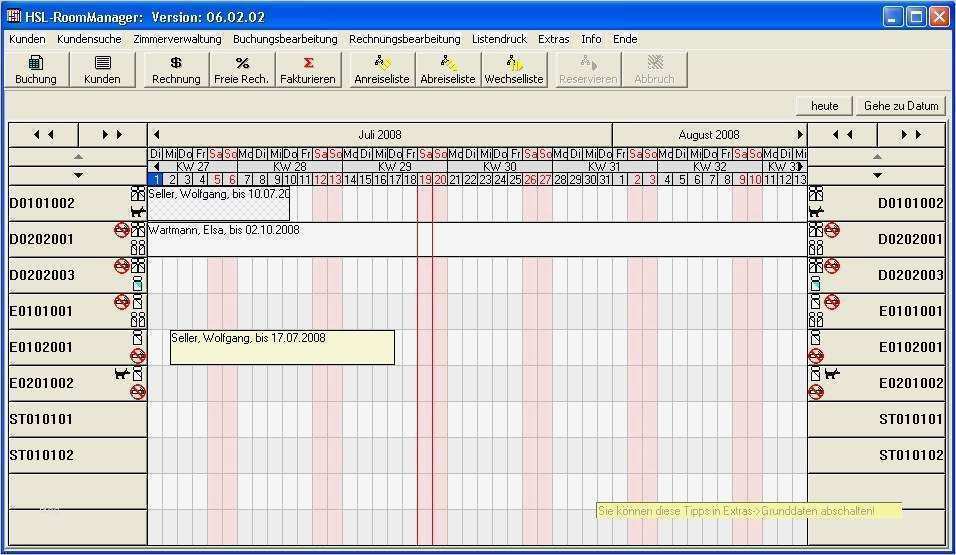Open the Rechnungsbearbeitung menu
The width and height of the screenshot is (956, 555).
(405, 39)
